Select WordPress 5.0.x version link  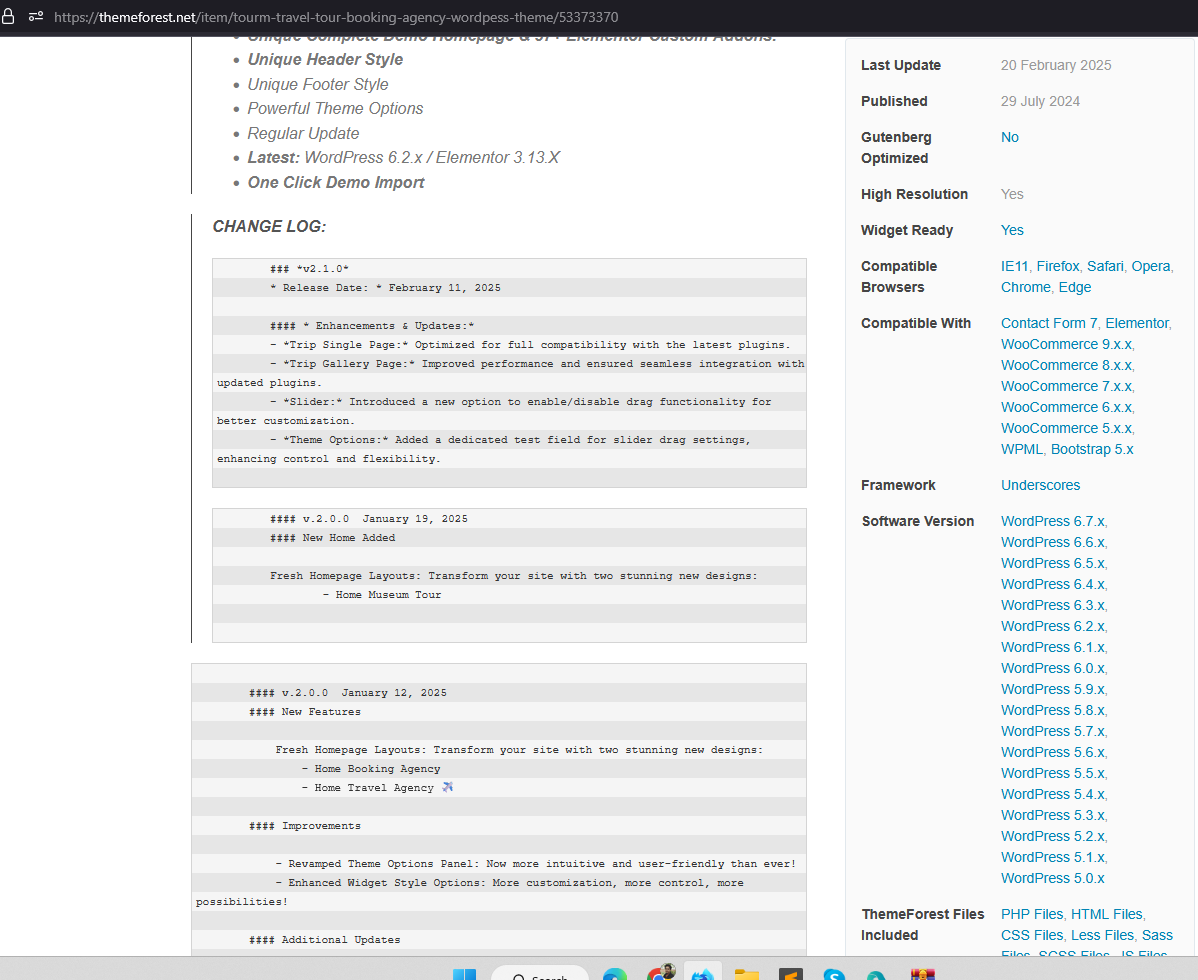tap(1052, 878)
